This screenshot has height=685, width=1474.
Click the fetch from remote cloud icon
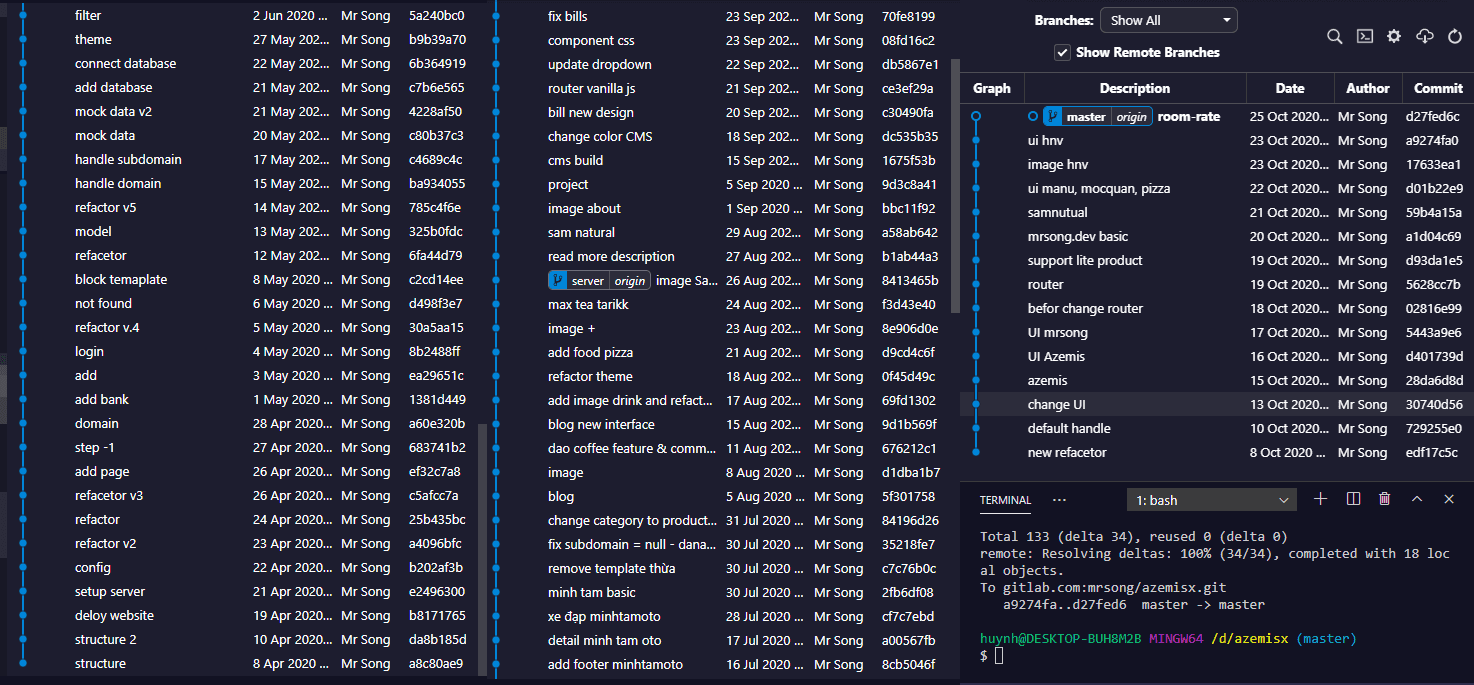coord(1425,36)
